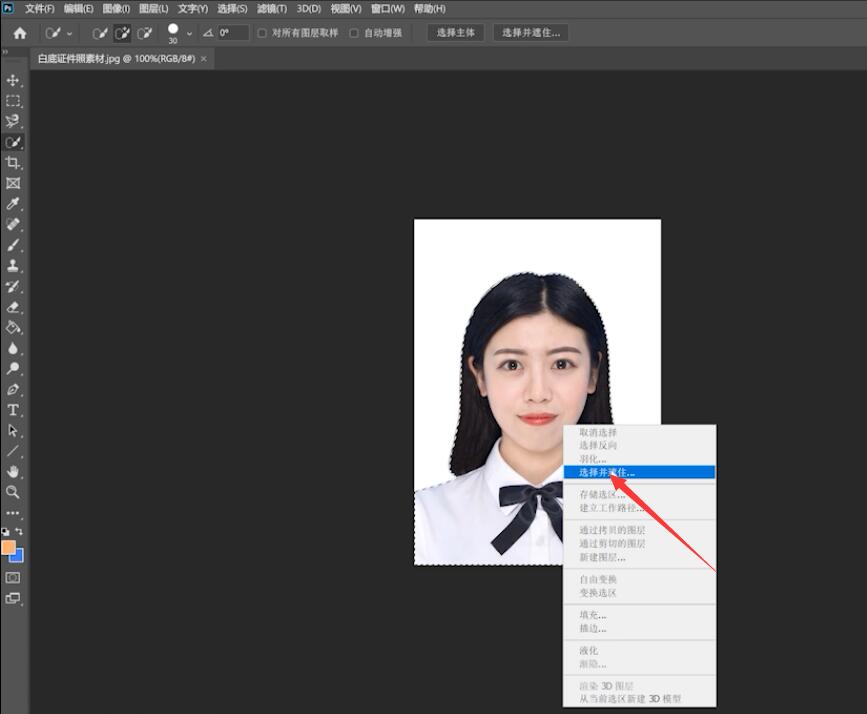Open the 文字(Y) menu

192,9
